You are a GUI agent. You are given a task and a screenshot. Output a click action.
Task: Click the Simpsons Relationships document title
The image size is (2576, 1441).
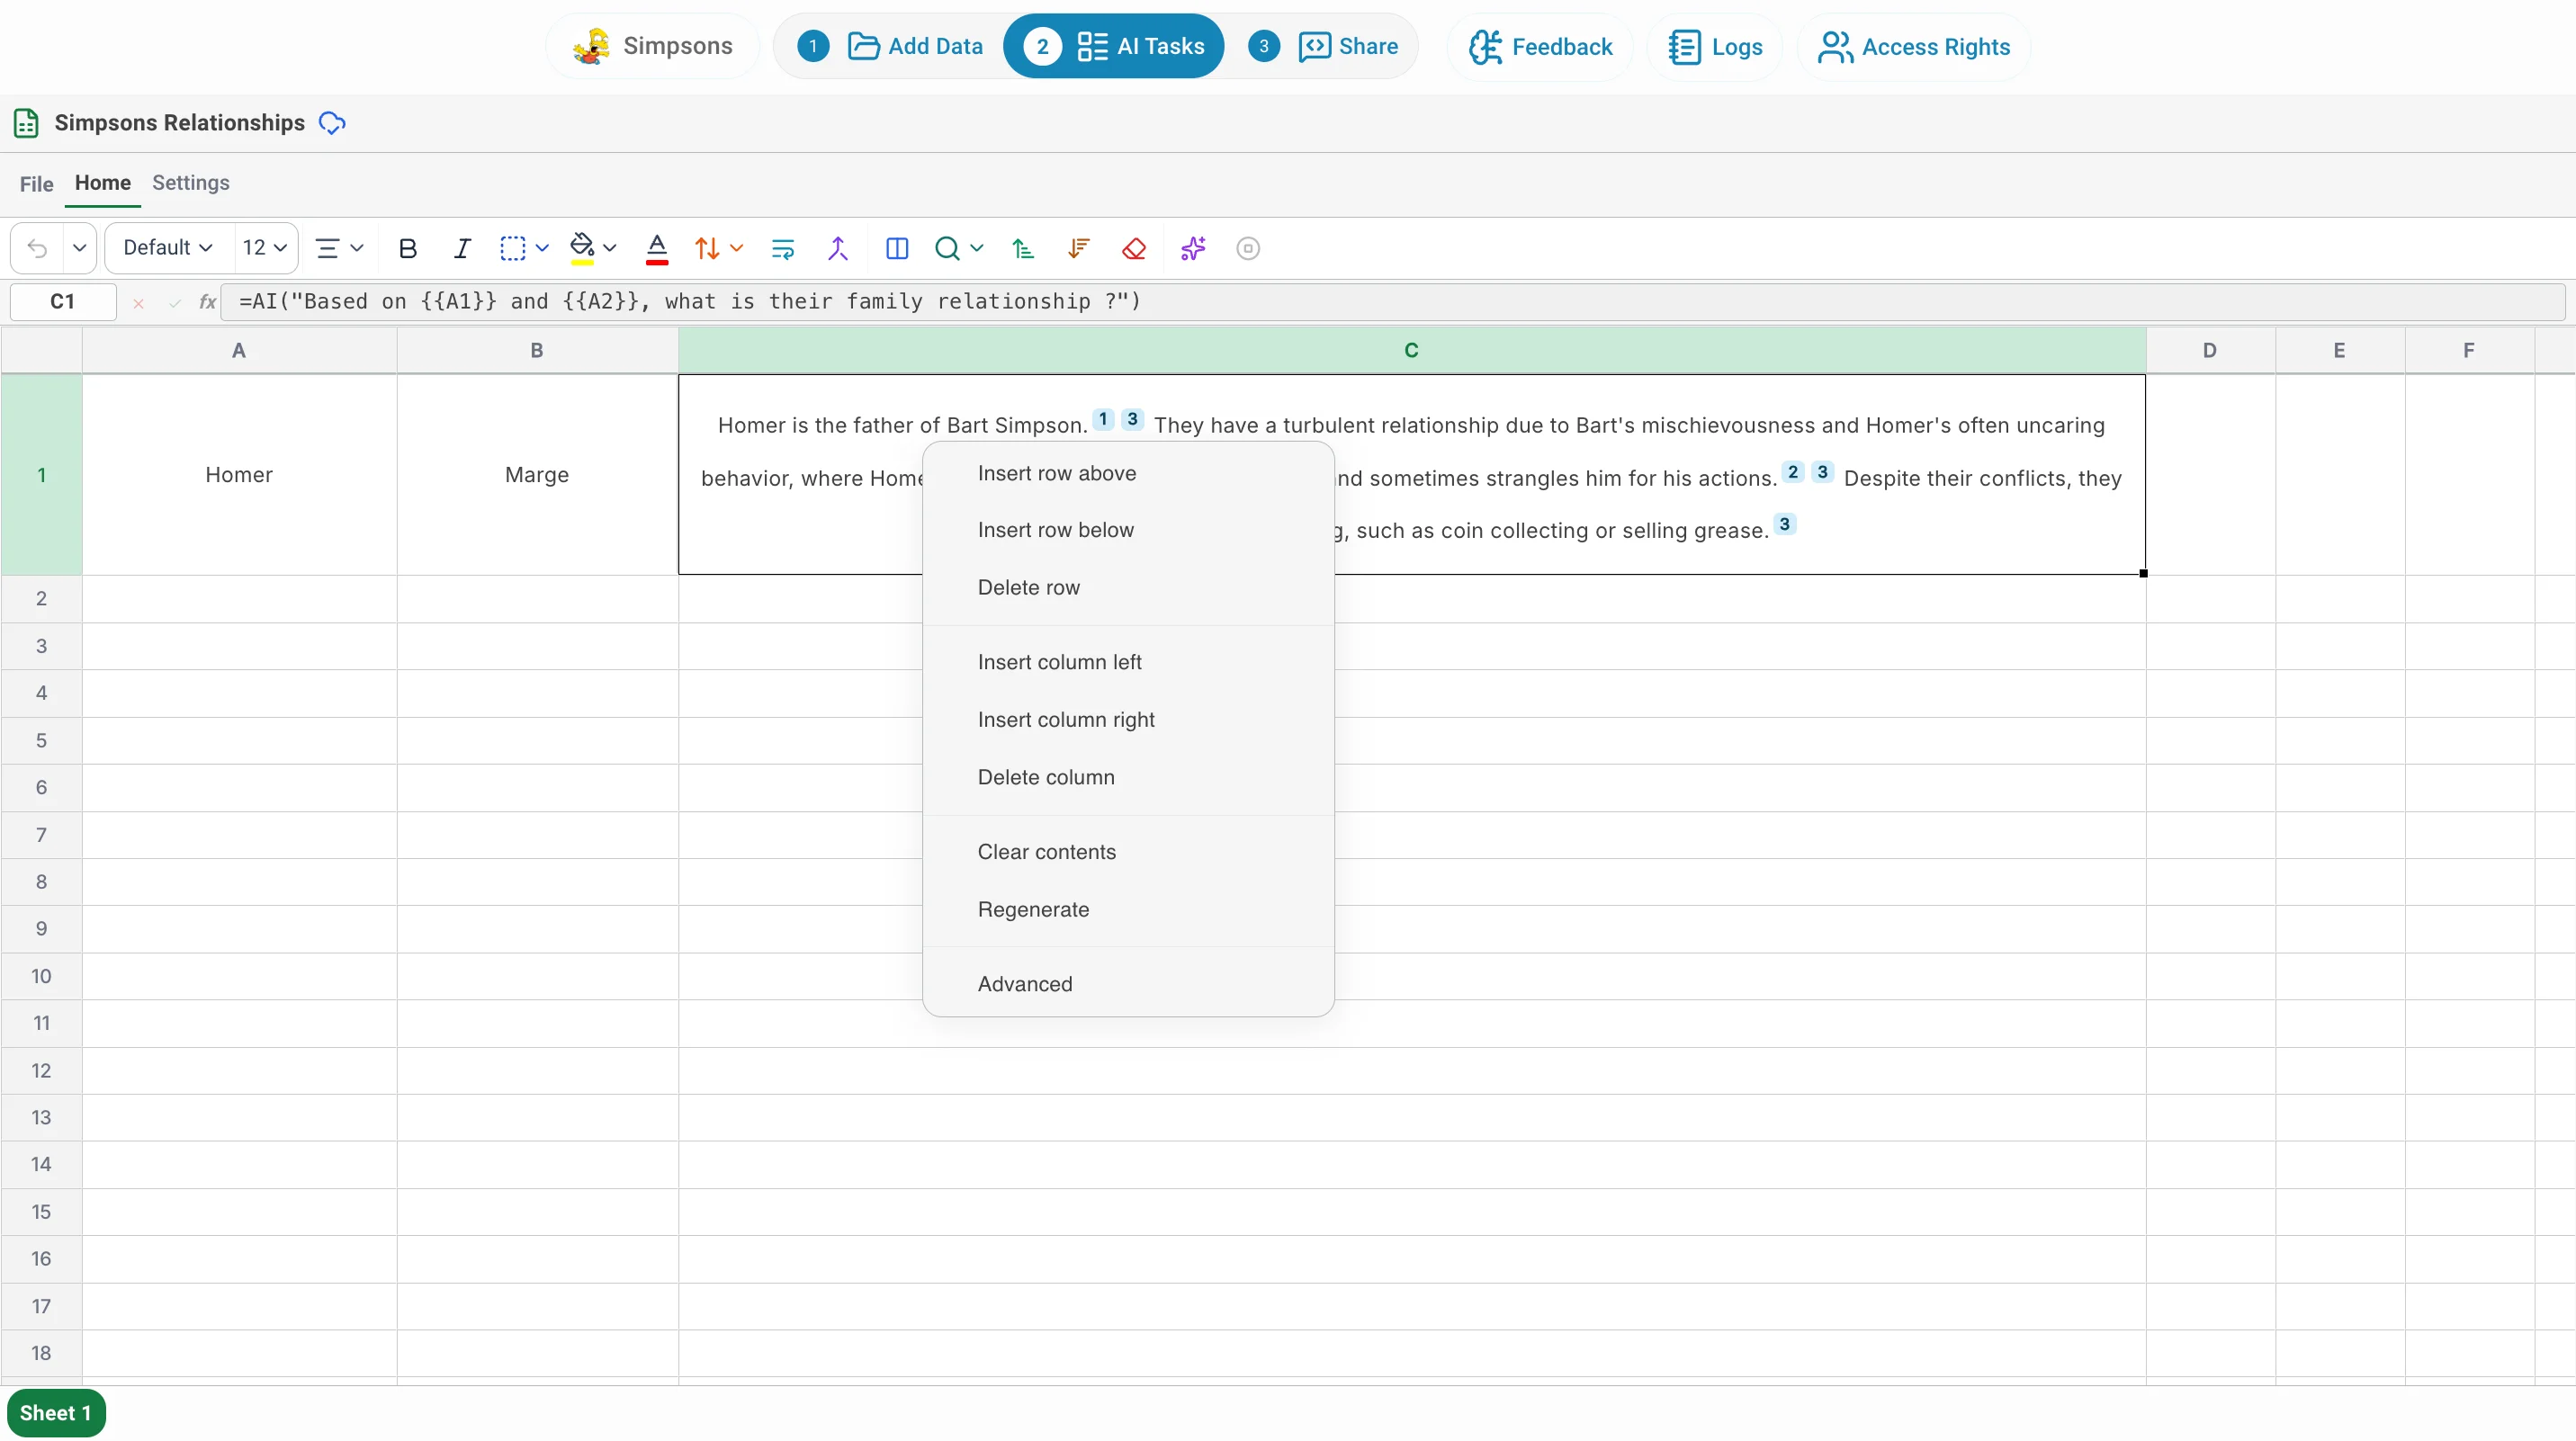tap(180, 123)
